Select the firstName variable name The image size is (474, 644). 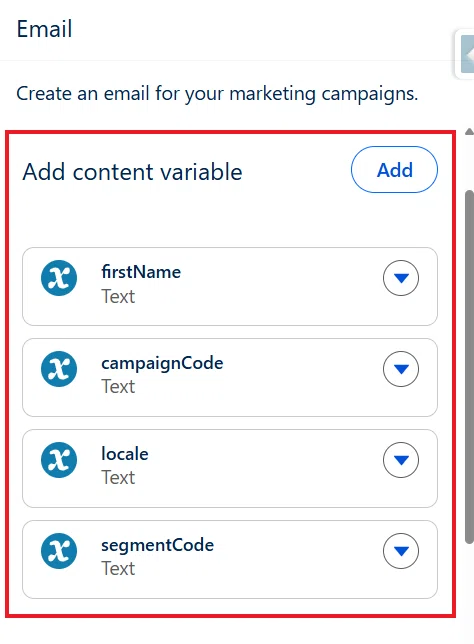tap(141, 272)
